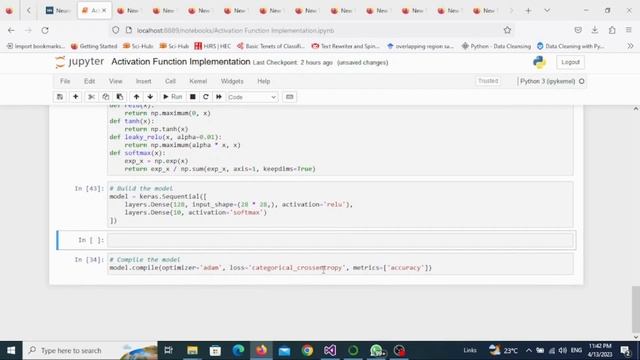Insert cell below with plus icon
640x360 pixels.
coord(76,97)
